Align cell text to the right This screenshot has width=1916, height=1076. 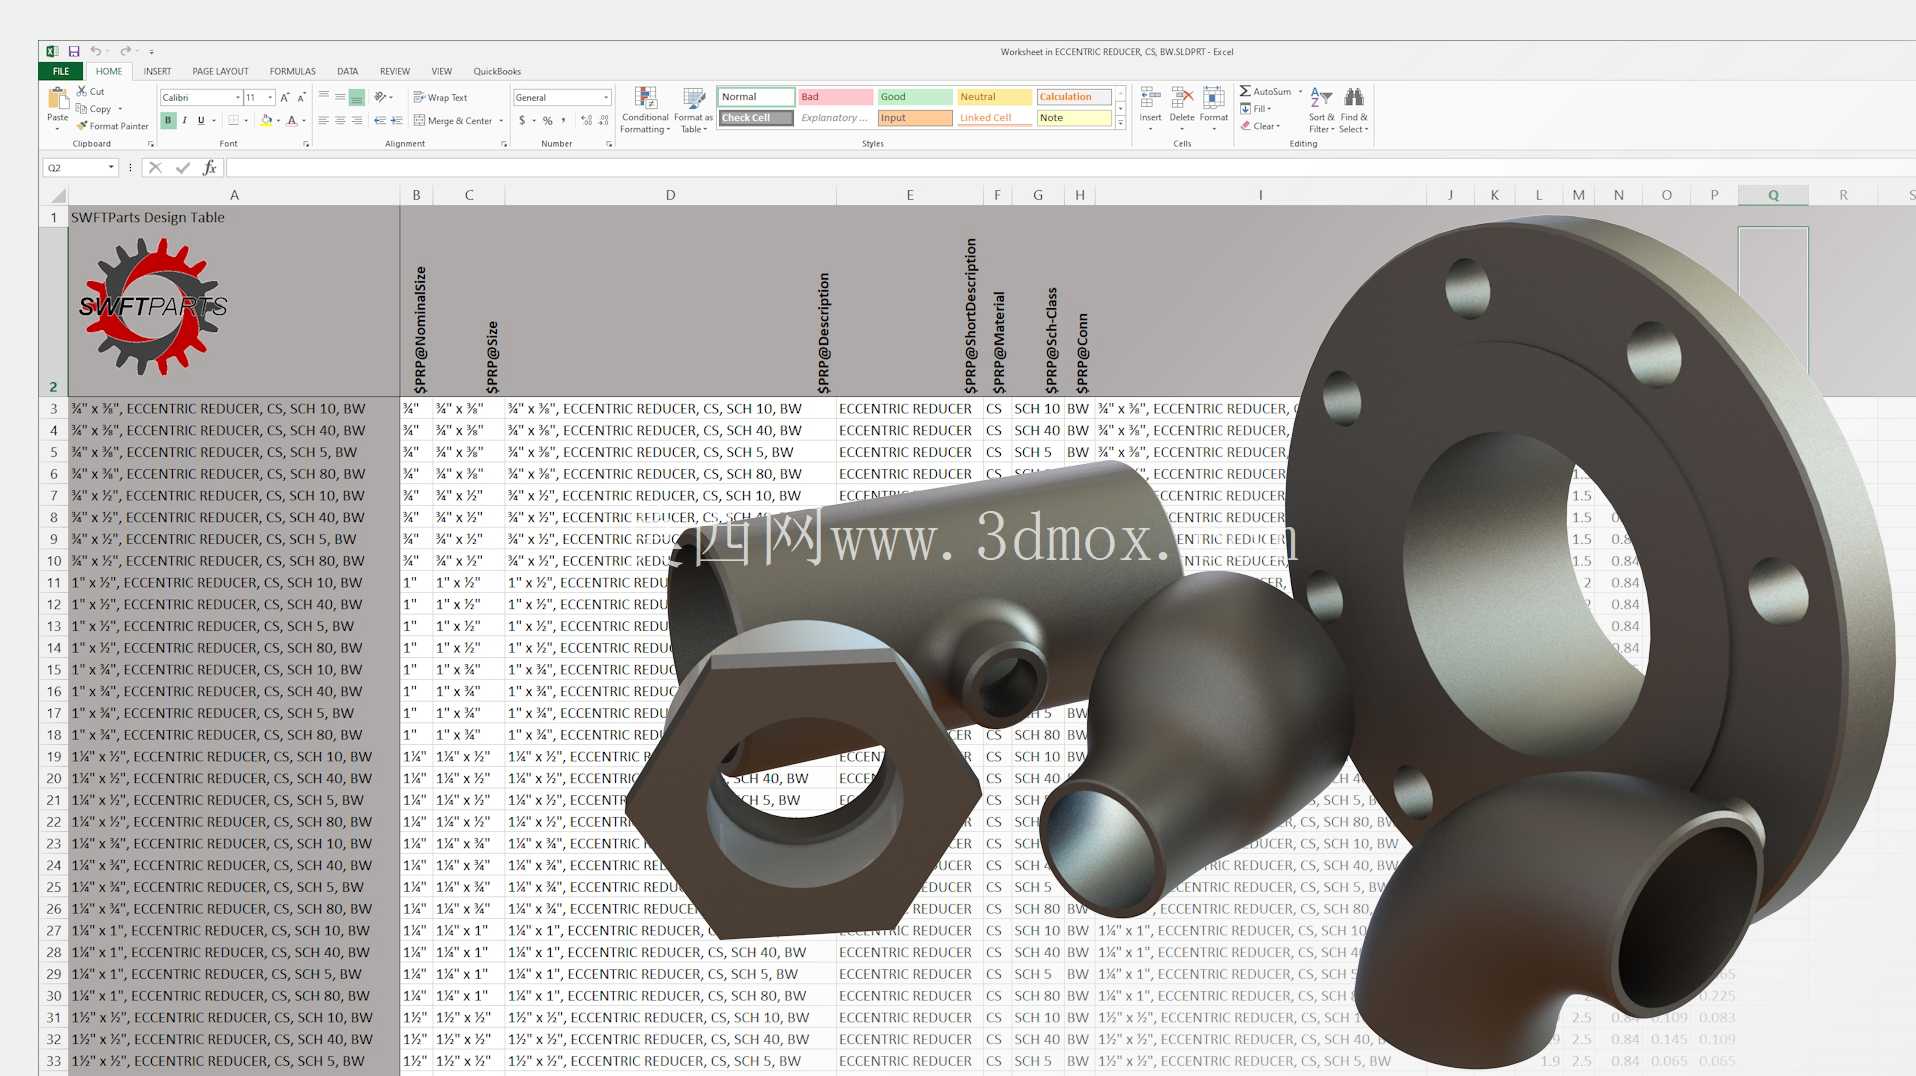357,120
